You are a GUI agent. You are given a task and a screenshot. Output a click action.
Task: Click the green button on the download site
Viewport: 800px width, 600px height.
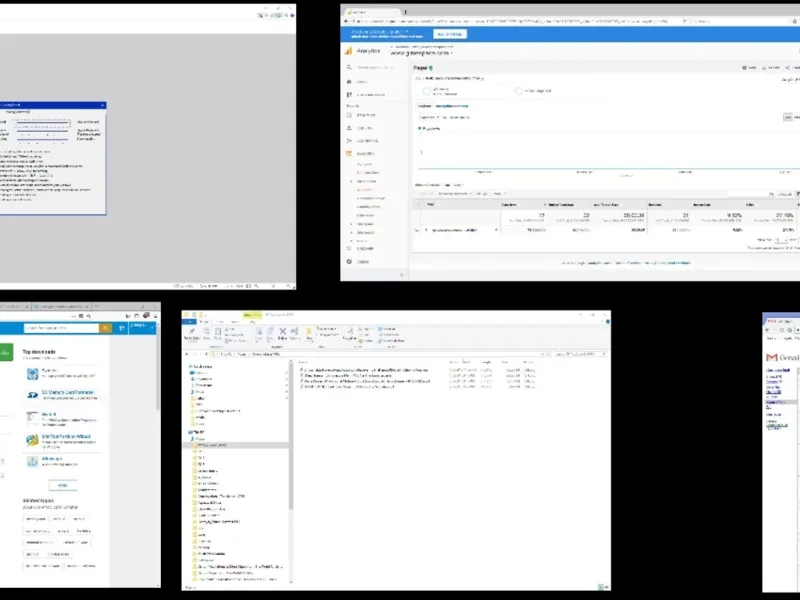coord(6,352)
